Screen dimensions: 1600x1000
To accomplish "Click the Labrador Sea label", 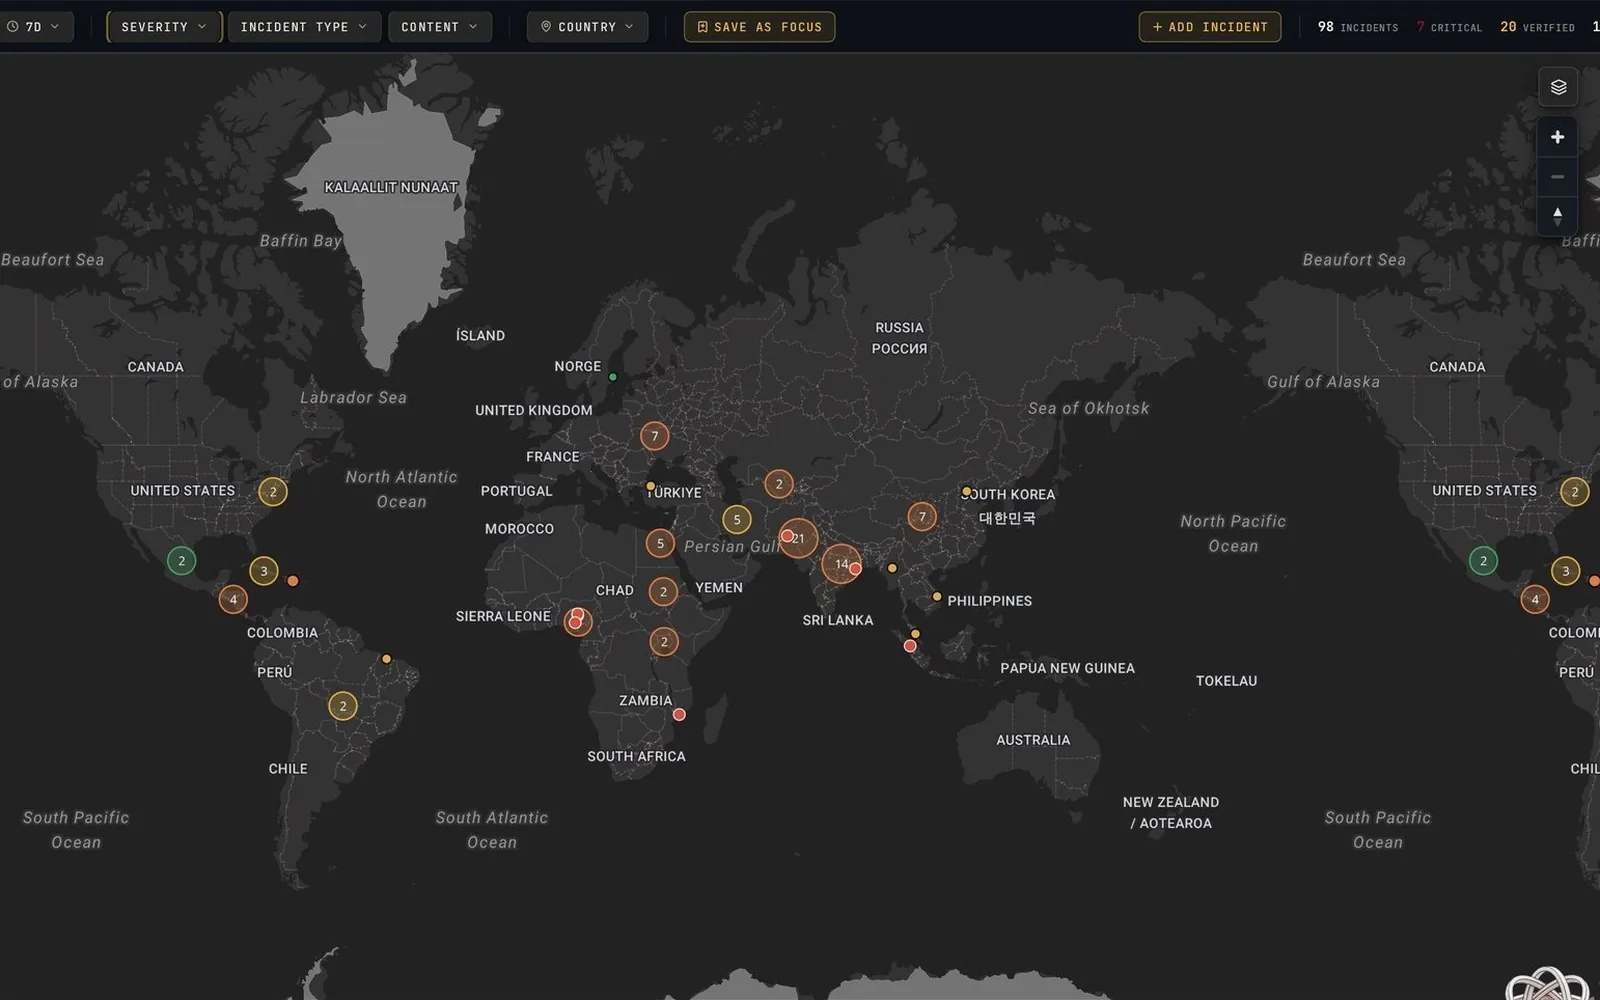I will (353, 397).
